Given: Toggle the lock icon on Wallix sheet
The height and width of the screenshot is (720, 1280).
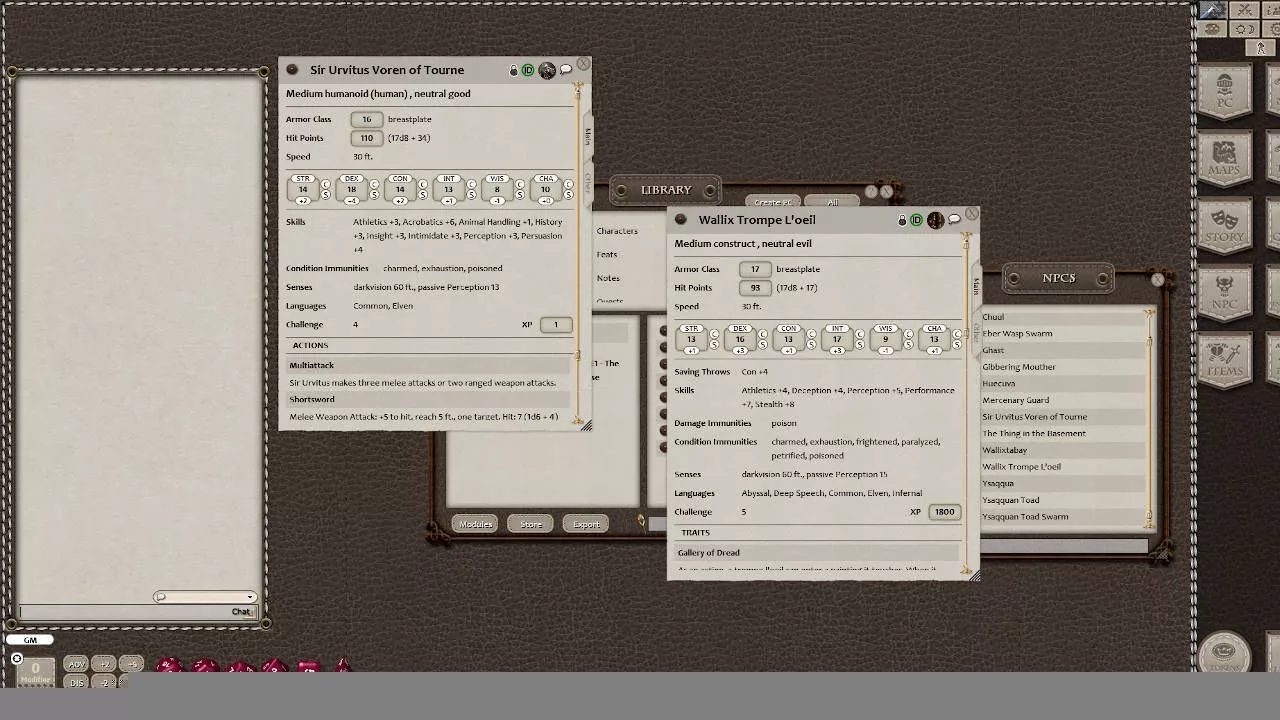Looking at the screenshot, I should tap(902, 220).
